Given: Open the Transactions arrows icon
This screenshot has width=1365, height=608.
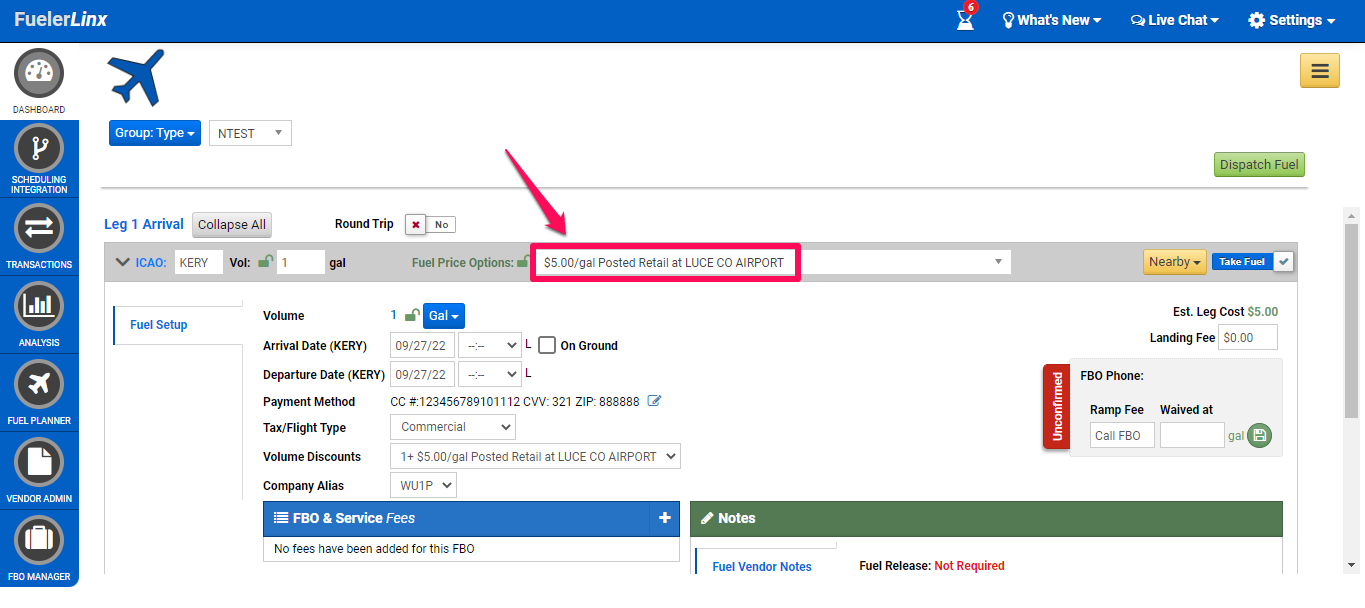Looking at the screenshot, I should 39,228.
